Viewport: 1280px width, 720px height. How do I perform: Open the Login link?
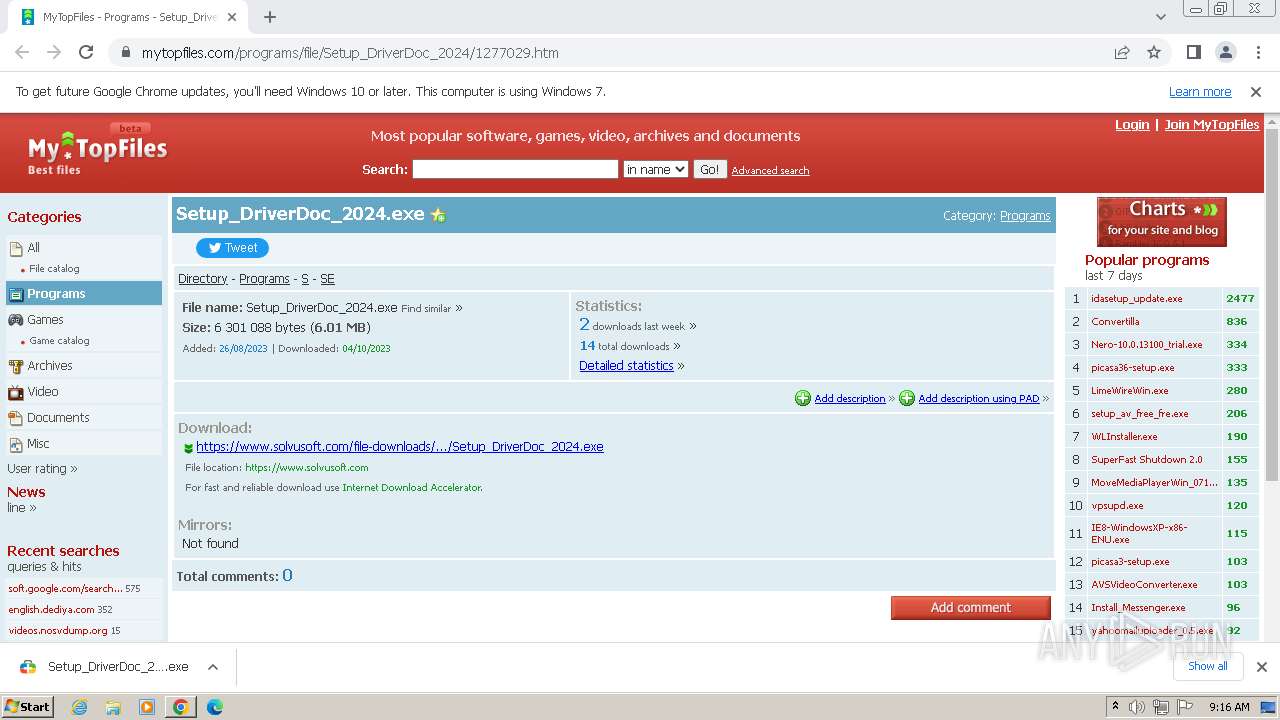tap(1132, 125)
